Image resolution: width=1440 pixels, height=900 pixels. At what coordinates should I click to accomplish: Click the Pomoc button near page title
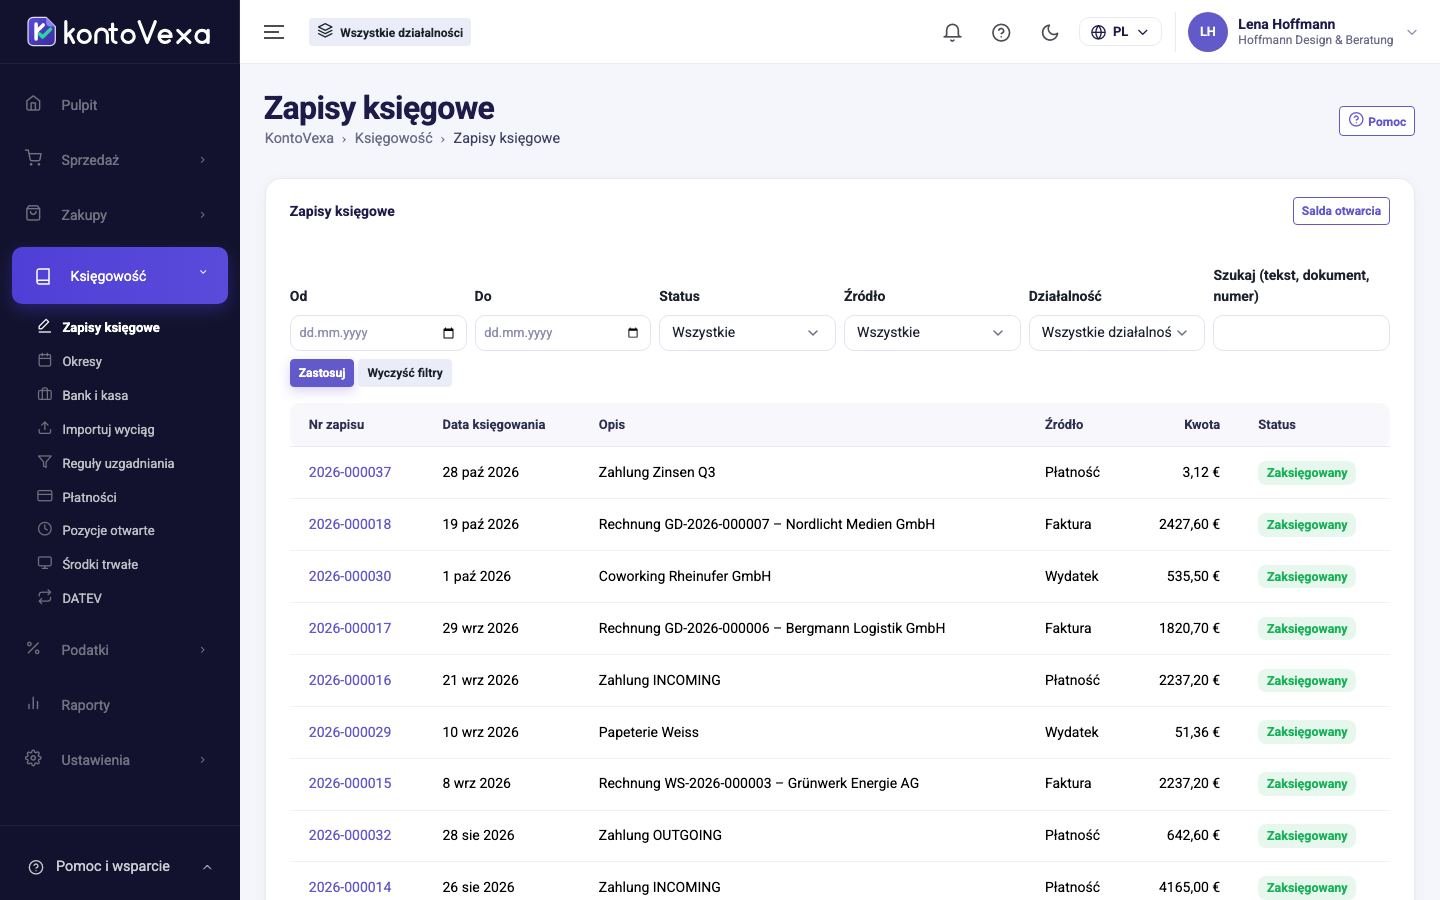[1377, 121]
